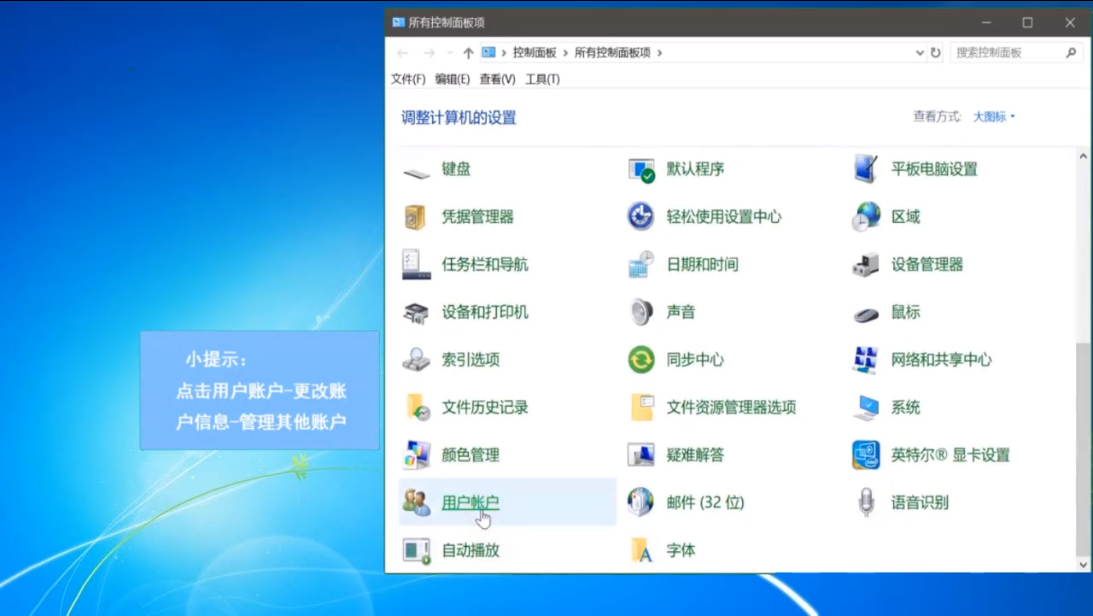Expand chevron after 所有控制面板项 breadcrumb
The height and width of the screenshot is (616, 1093).
(x=659, y=52)
